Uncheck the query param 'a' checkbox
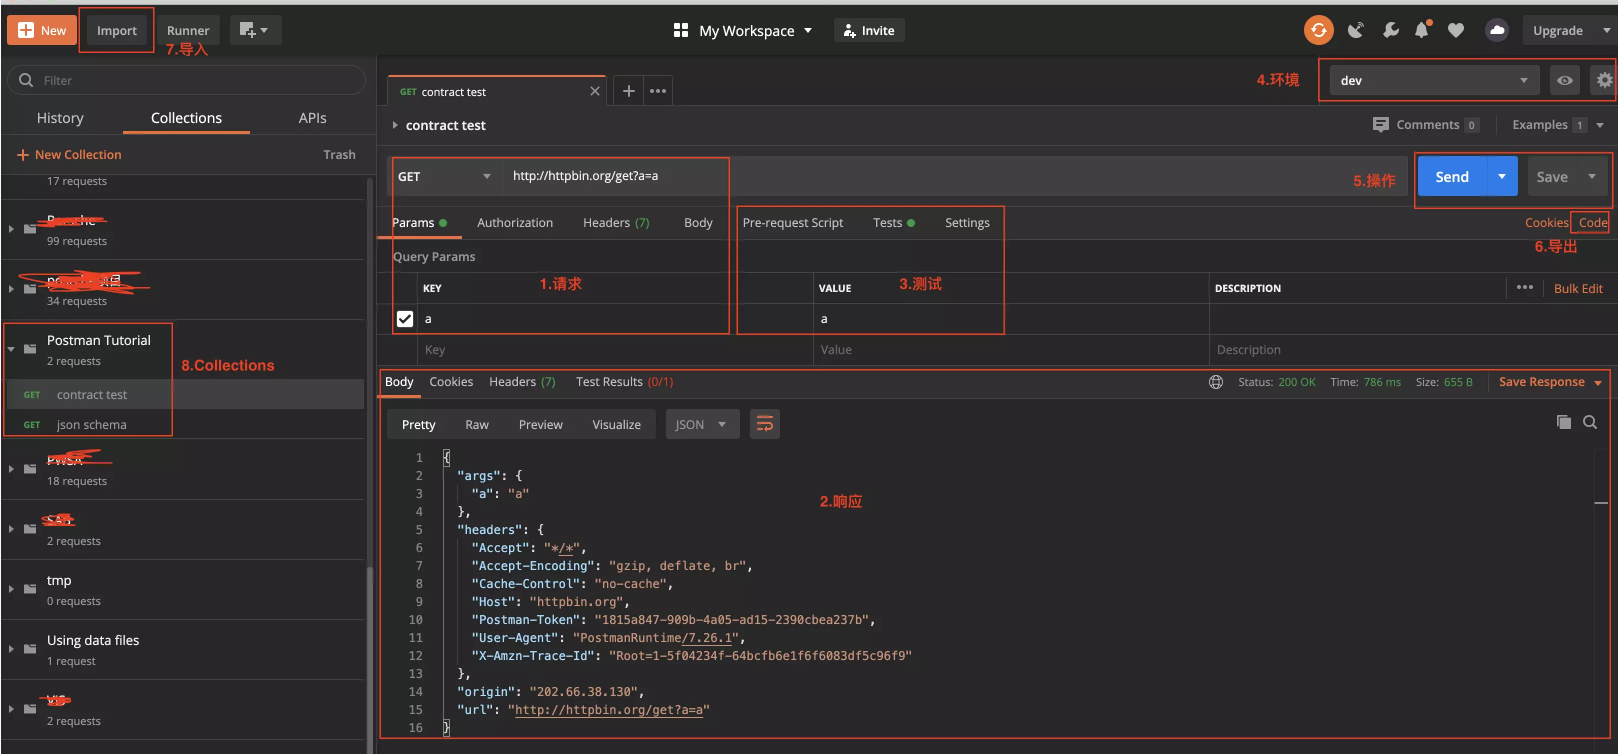 click(405, 319)
